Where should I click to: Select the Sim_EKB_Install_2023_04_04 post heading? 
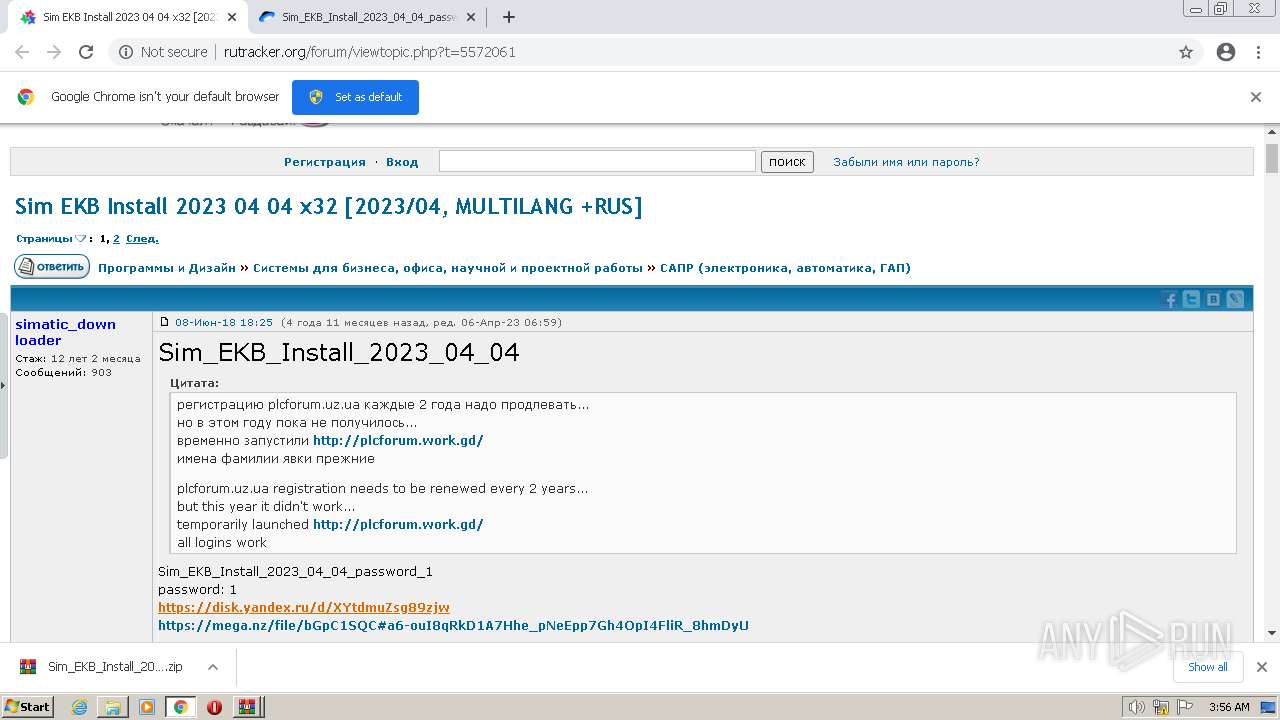(x=339, y=352)
